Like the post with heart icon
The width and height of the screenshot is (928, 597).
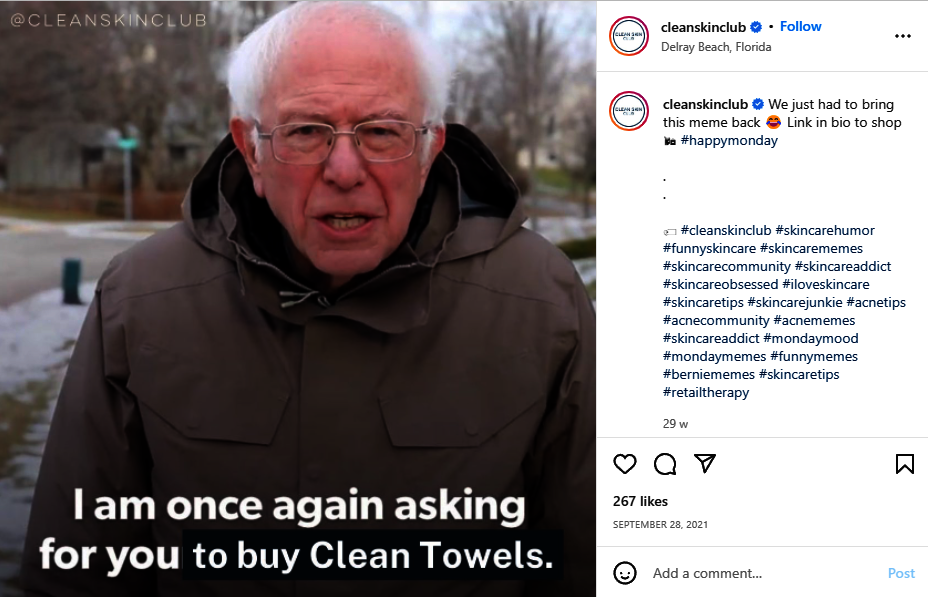(x=624, y=464)
